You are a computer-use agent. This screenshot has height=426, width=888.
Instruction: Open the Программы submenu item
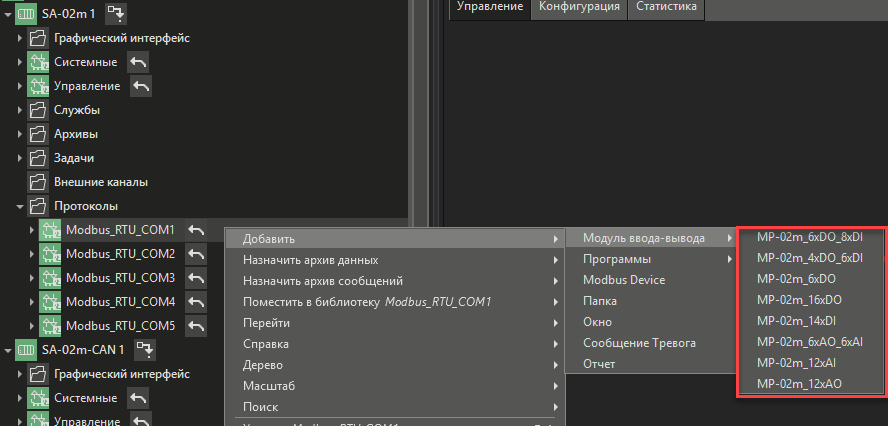(651, 259)
